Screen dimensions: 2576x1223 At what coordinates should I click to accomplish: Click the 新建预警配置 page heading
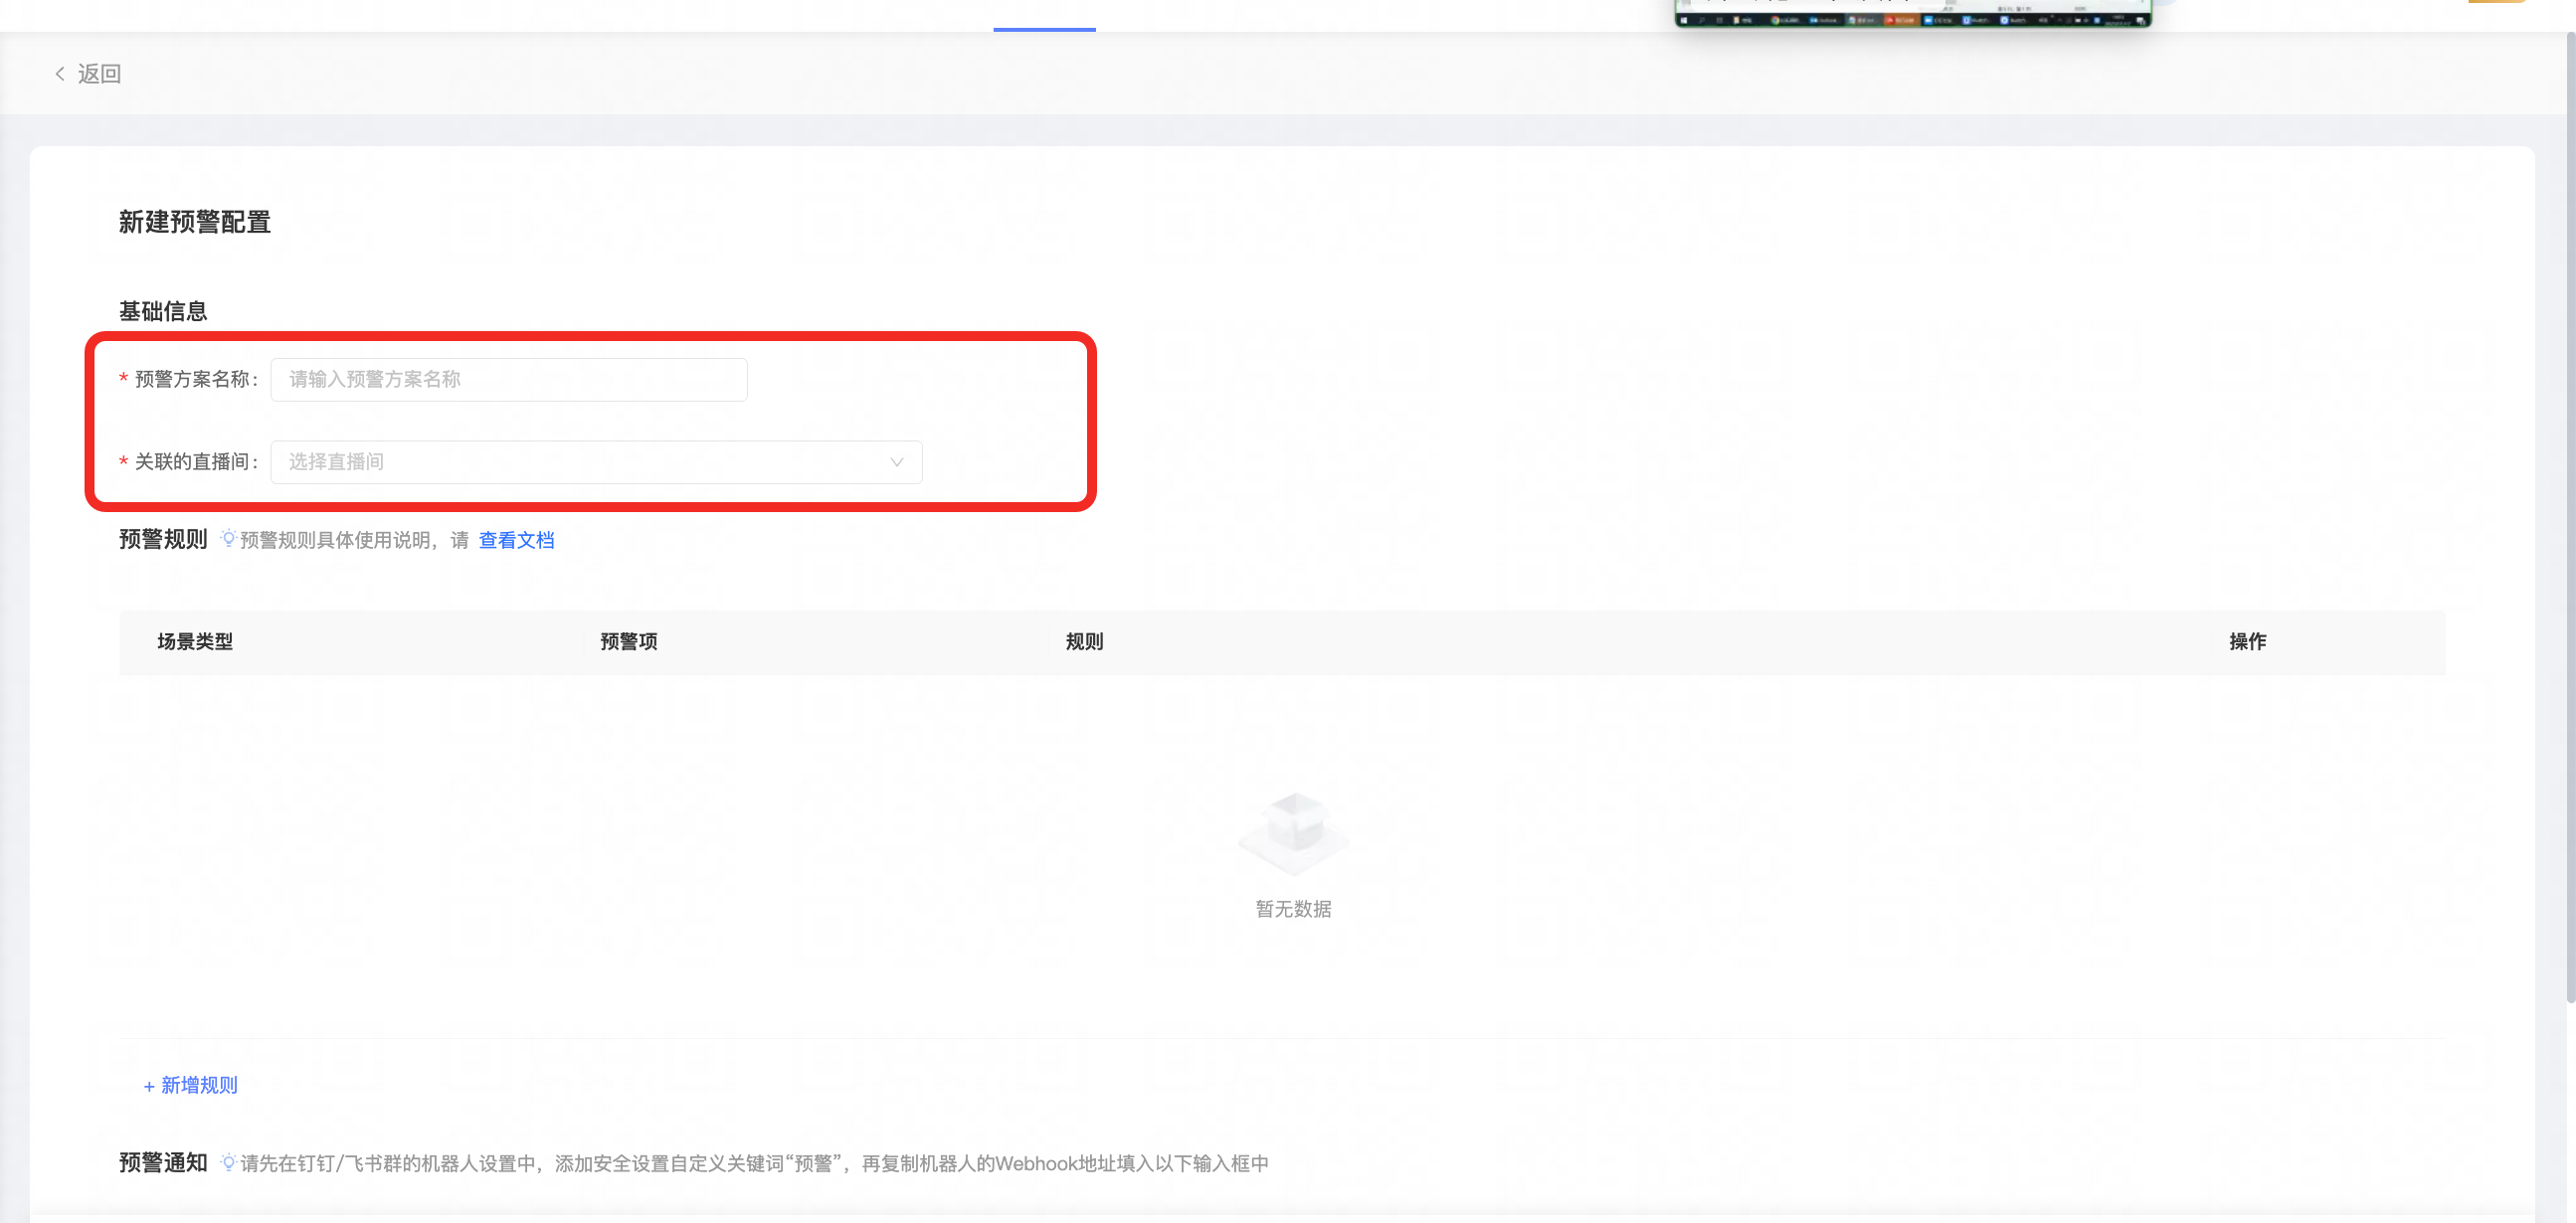195,222
